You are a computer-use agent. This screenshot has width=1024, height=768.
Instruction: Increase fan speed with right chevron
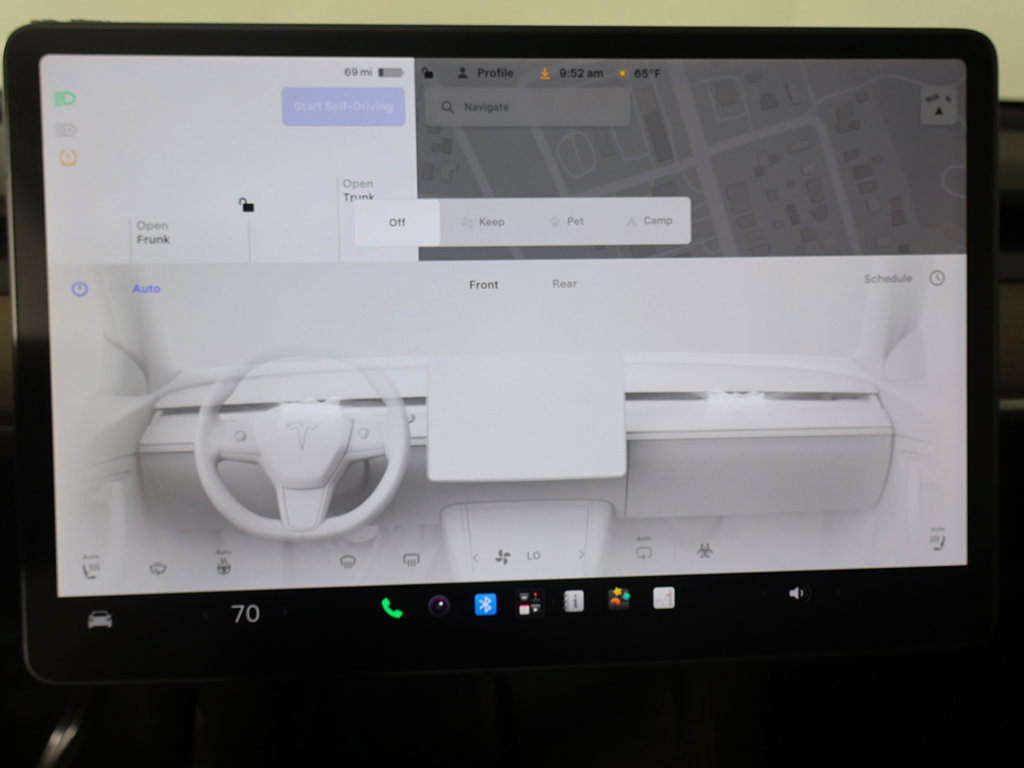click(x=581, y=554)
